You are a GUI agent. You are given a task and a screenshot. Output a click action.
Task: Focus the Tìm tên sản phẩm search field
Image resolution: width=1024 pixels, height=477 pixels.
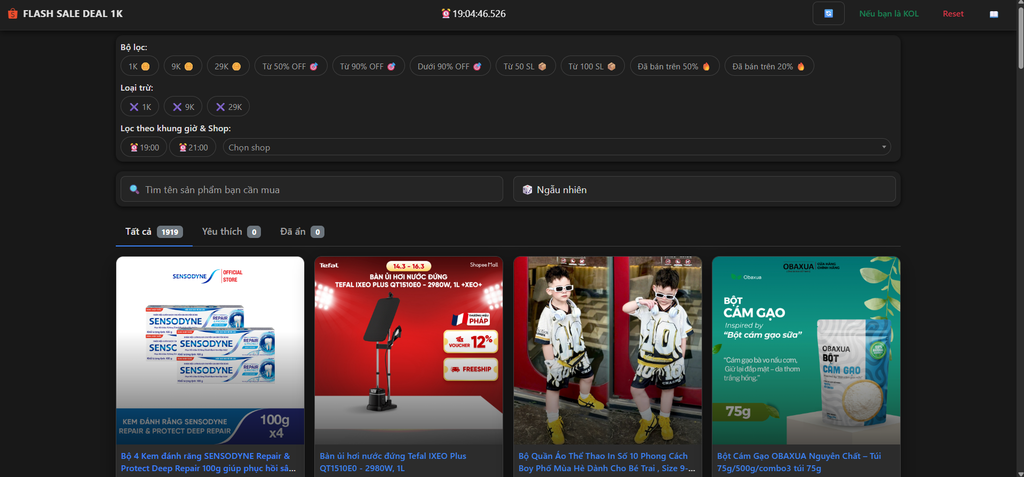coord(312,189)
